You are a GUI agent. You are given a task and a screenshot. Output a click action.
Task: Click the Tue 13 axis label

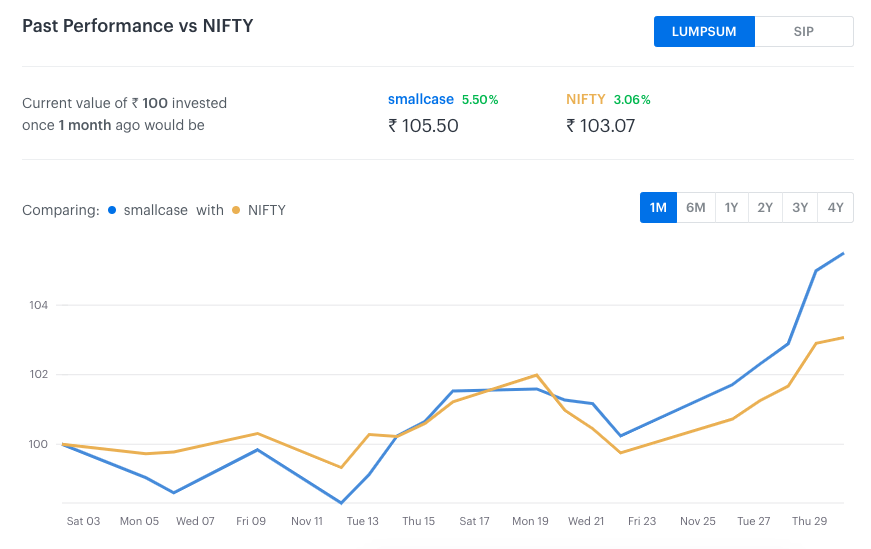[363, 521]
